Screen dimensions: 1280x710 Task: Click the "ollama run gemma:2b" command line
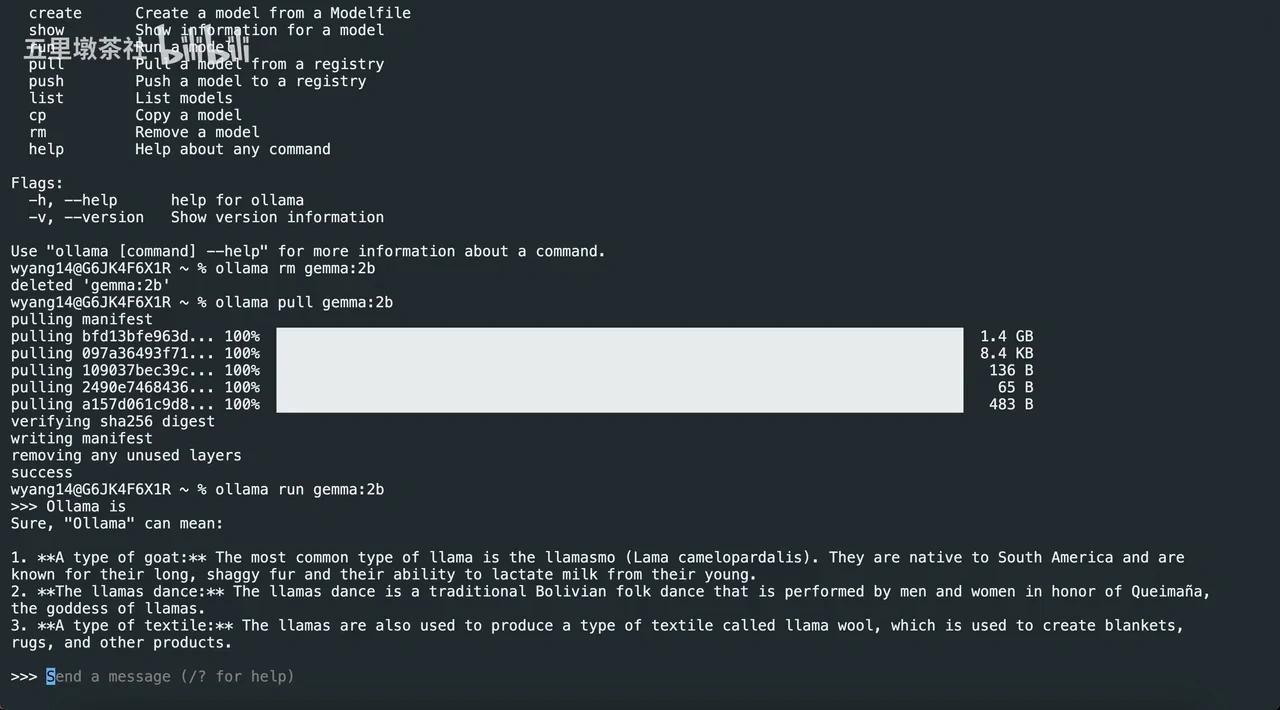[299, 490]
